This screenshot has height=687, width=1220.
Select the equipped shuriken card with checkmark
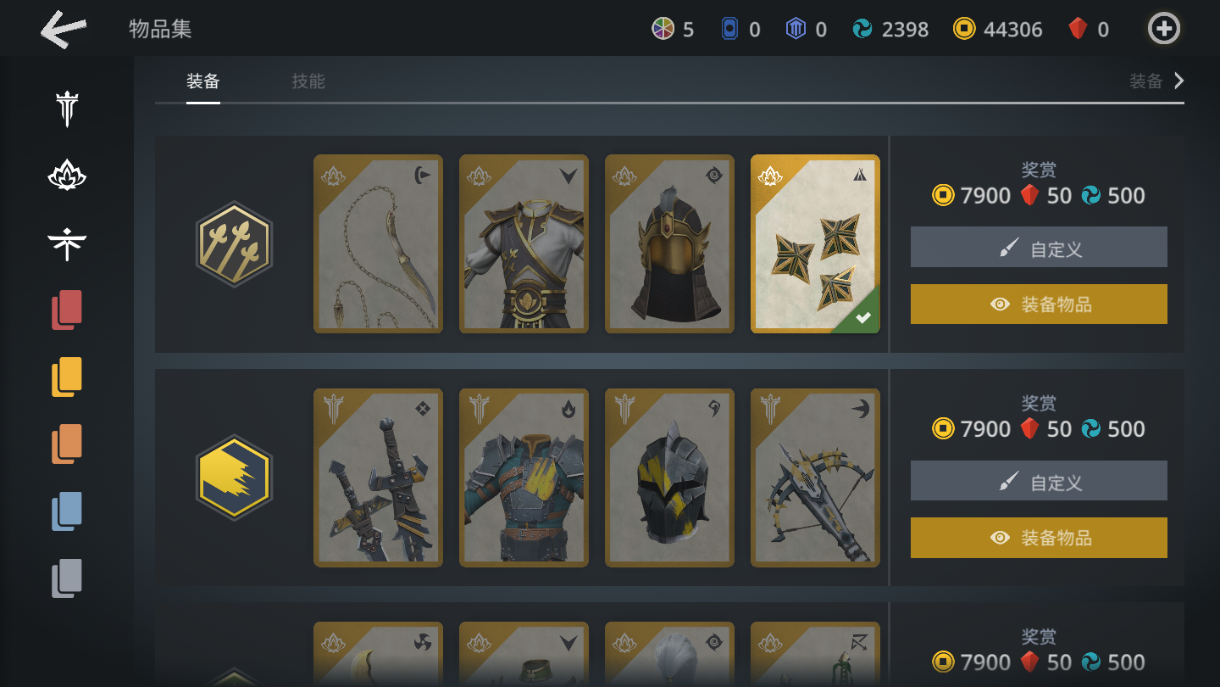pos(815,243)
